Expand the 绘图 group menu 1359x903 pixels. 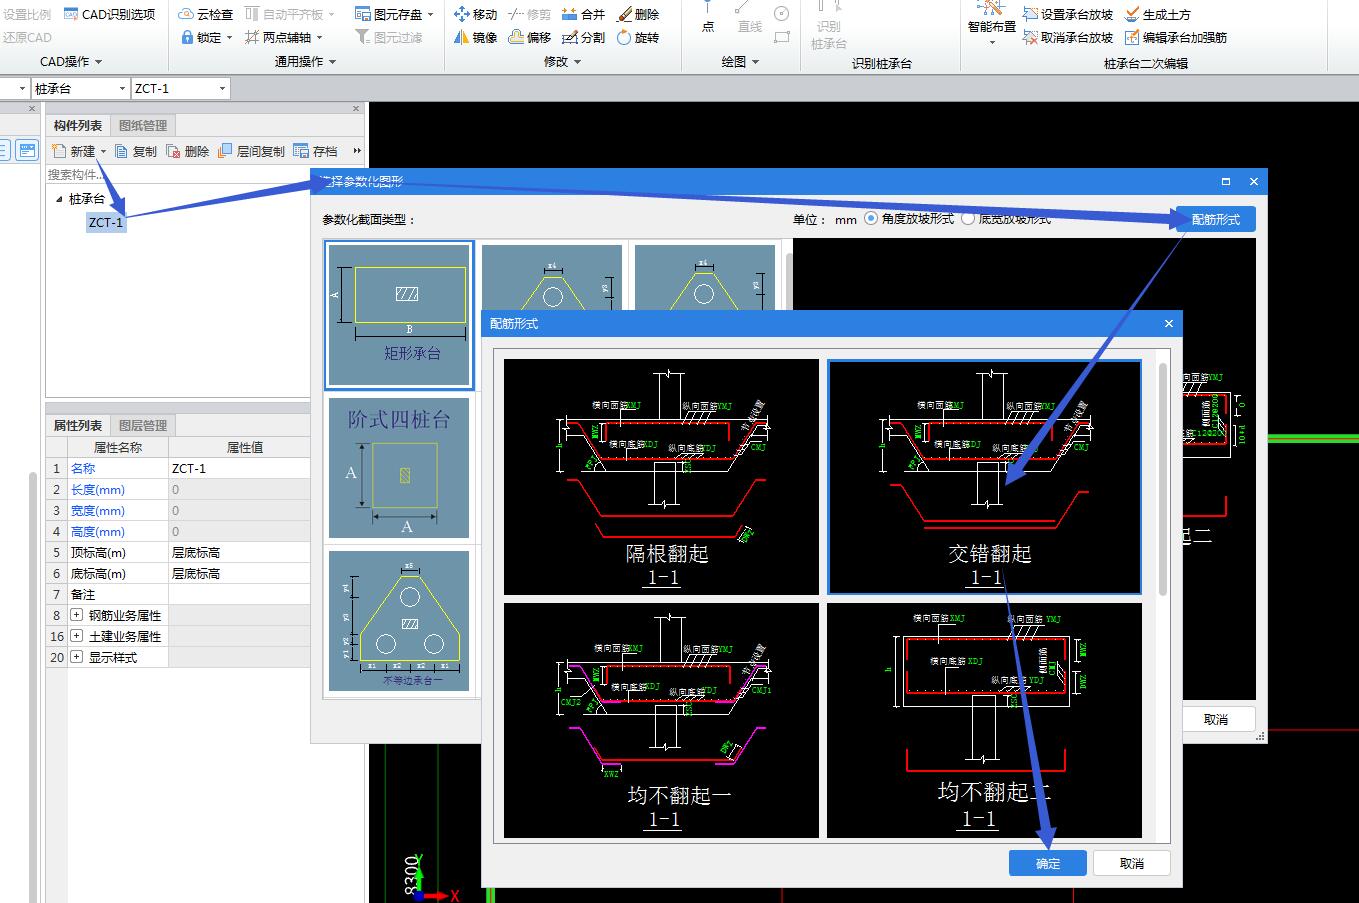click(740, 62)
